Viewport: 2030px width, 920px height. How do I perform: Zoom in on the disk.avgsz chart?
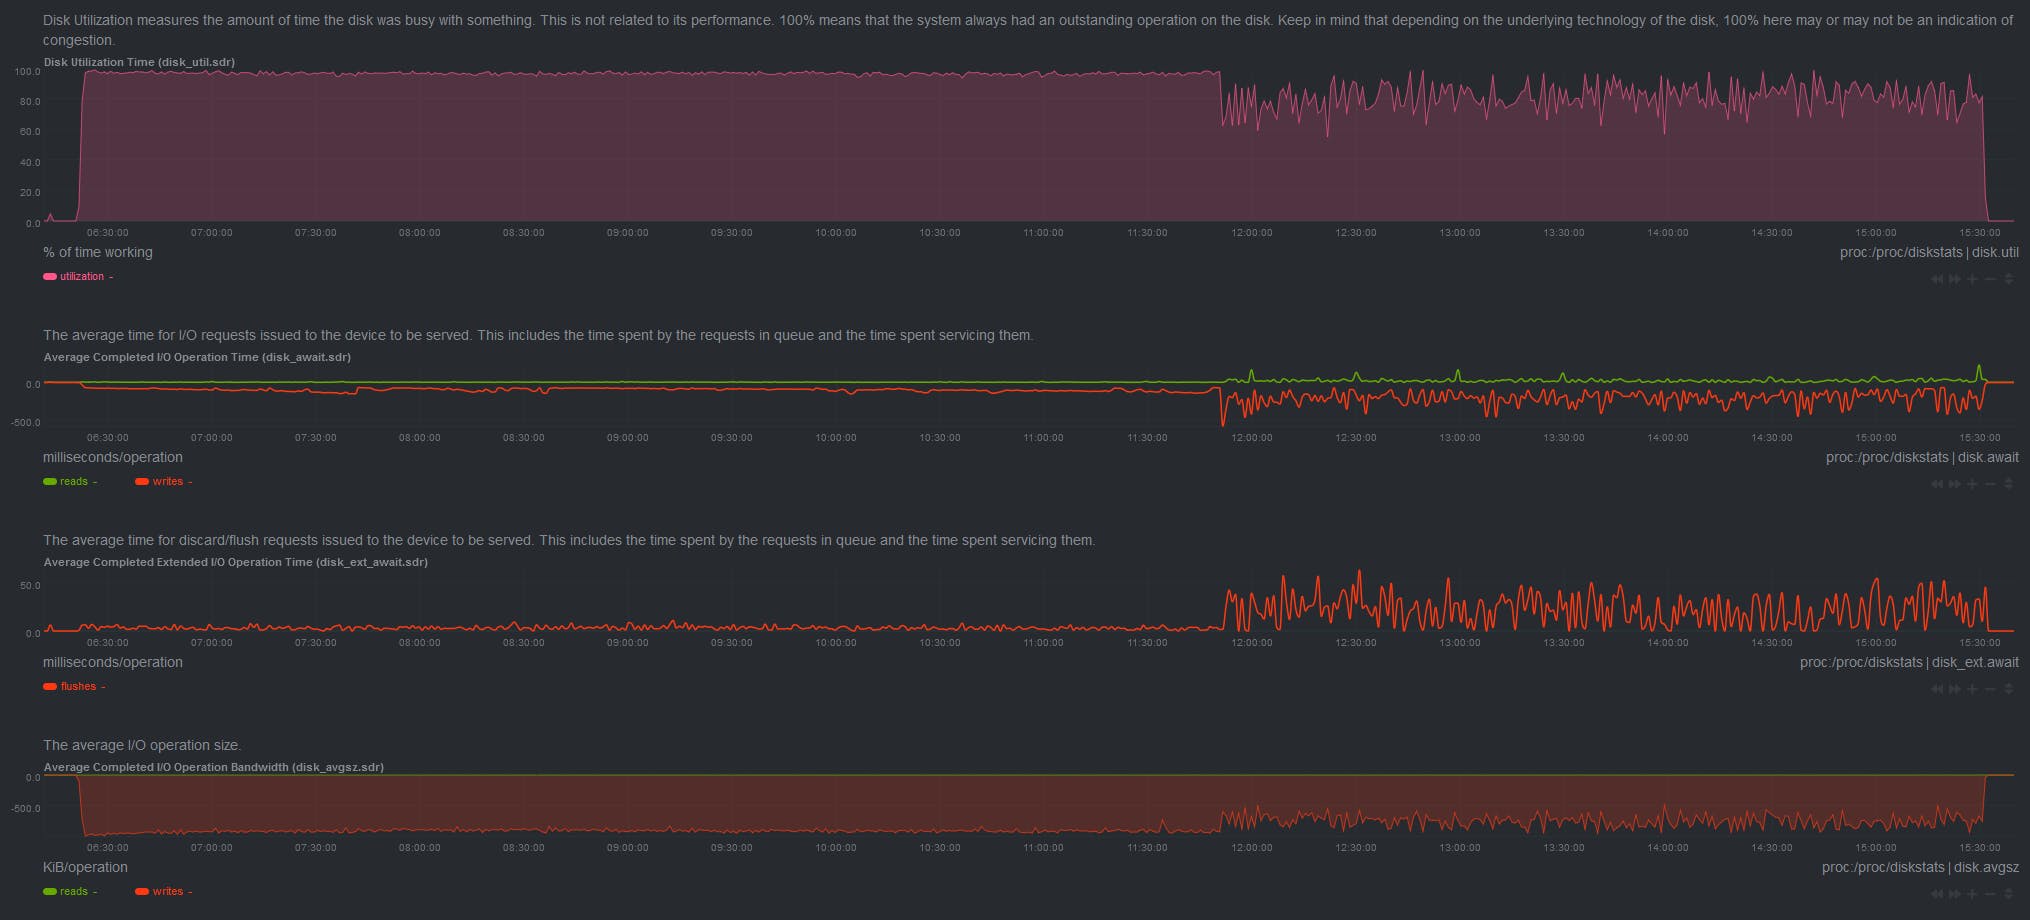(x=1972, y=894)
